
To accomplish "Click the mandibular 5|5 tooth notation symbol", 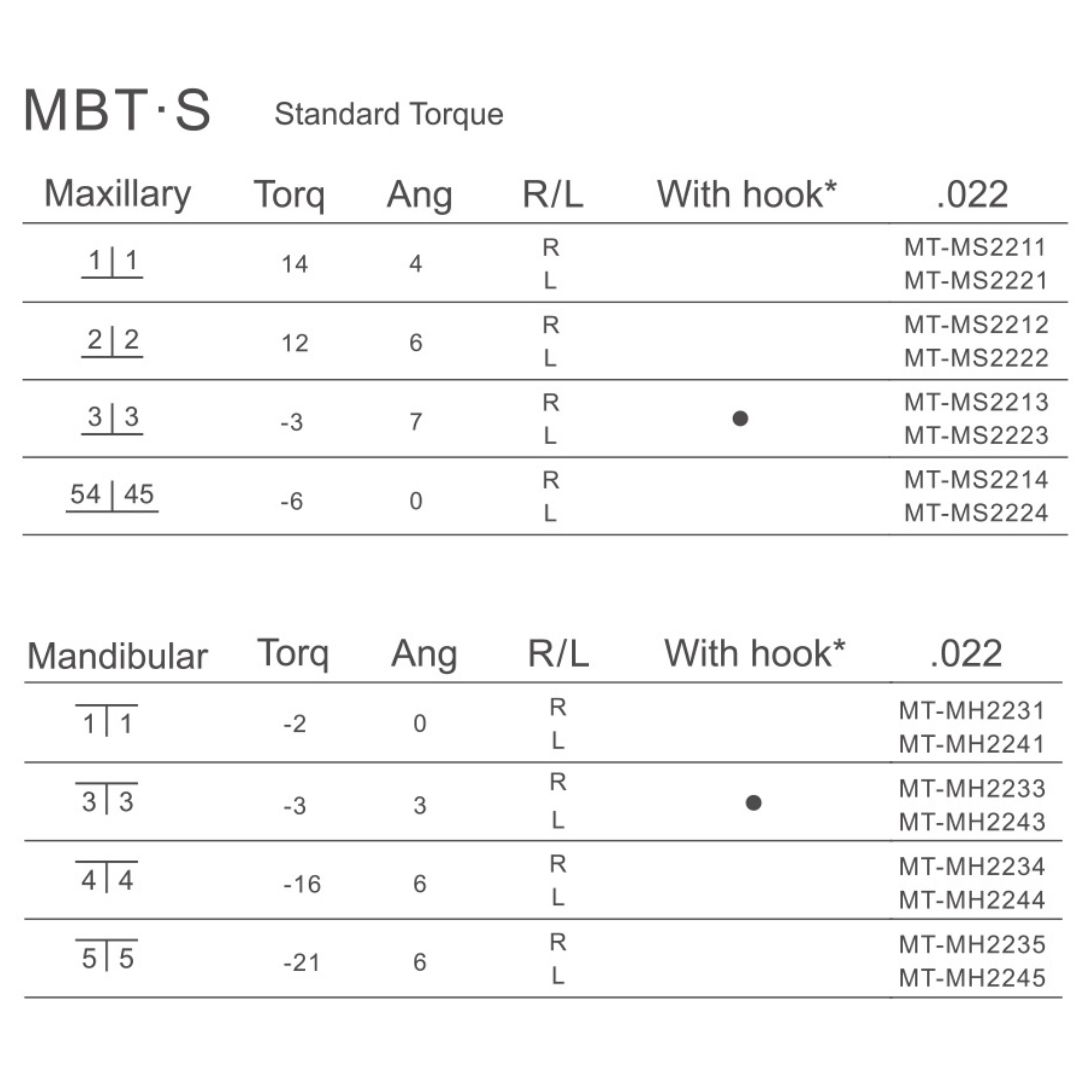I will 107,958.
